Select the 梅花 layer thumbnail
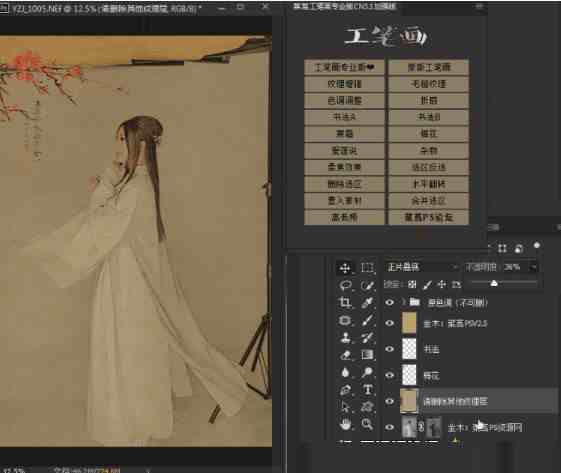Viewport: 561px width, 473px height. coord(409,375)
